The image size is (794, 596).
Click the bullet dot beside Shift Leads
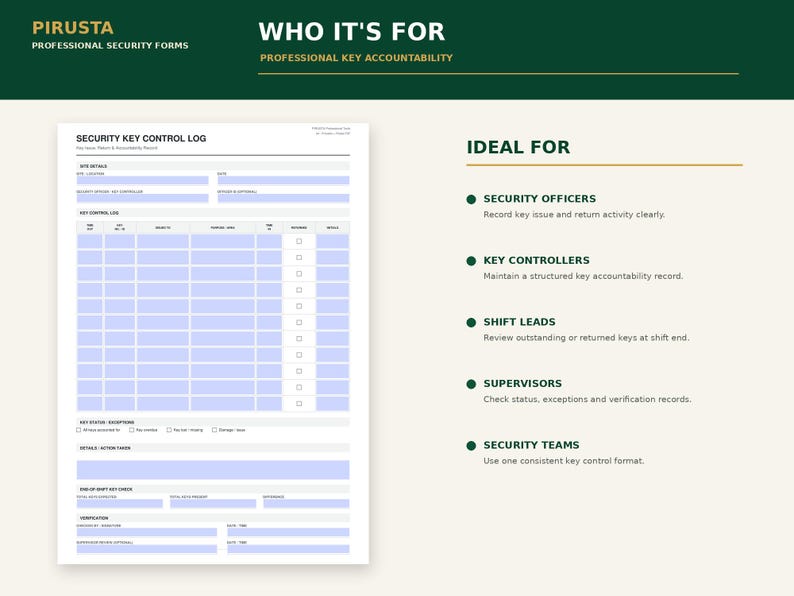click(471, 323)
